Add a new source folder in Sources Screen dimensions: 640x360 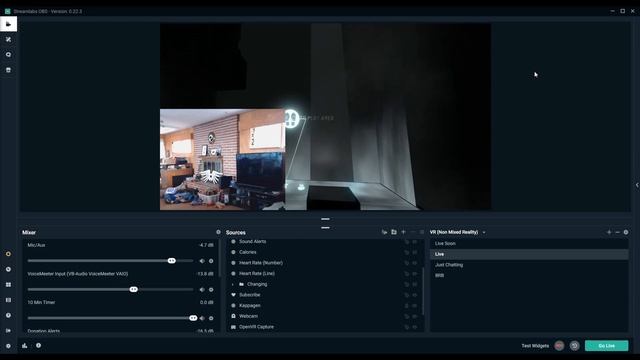(394, 232)
